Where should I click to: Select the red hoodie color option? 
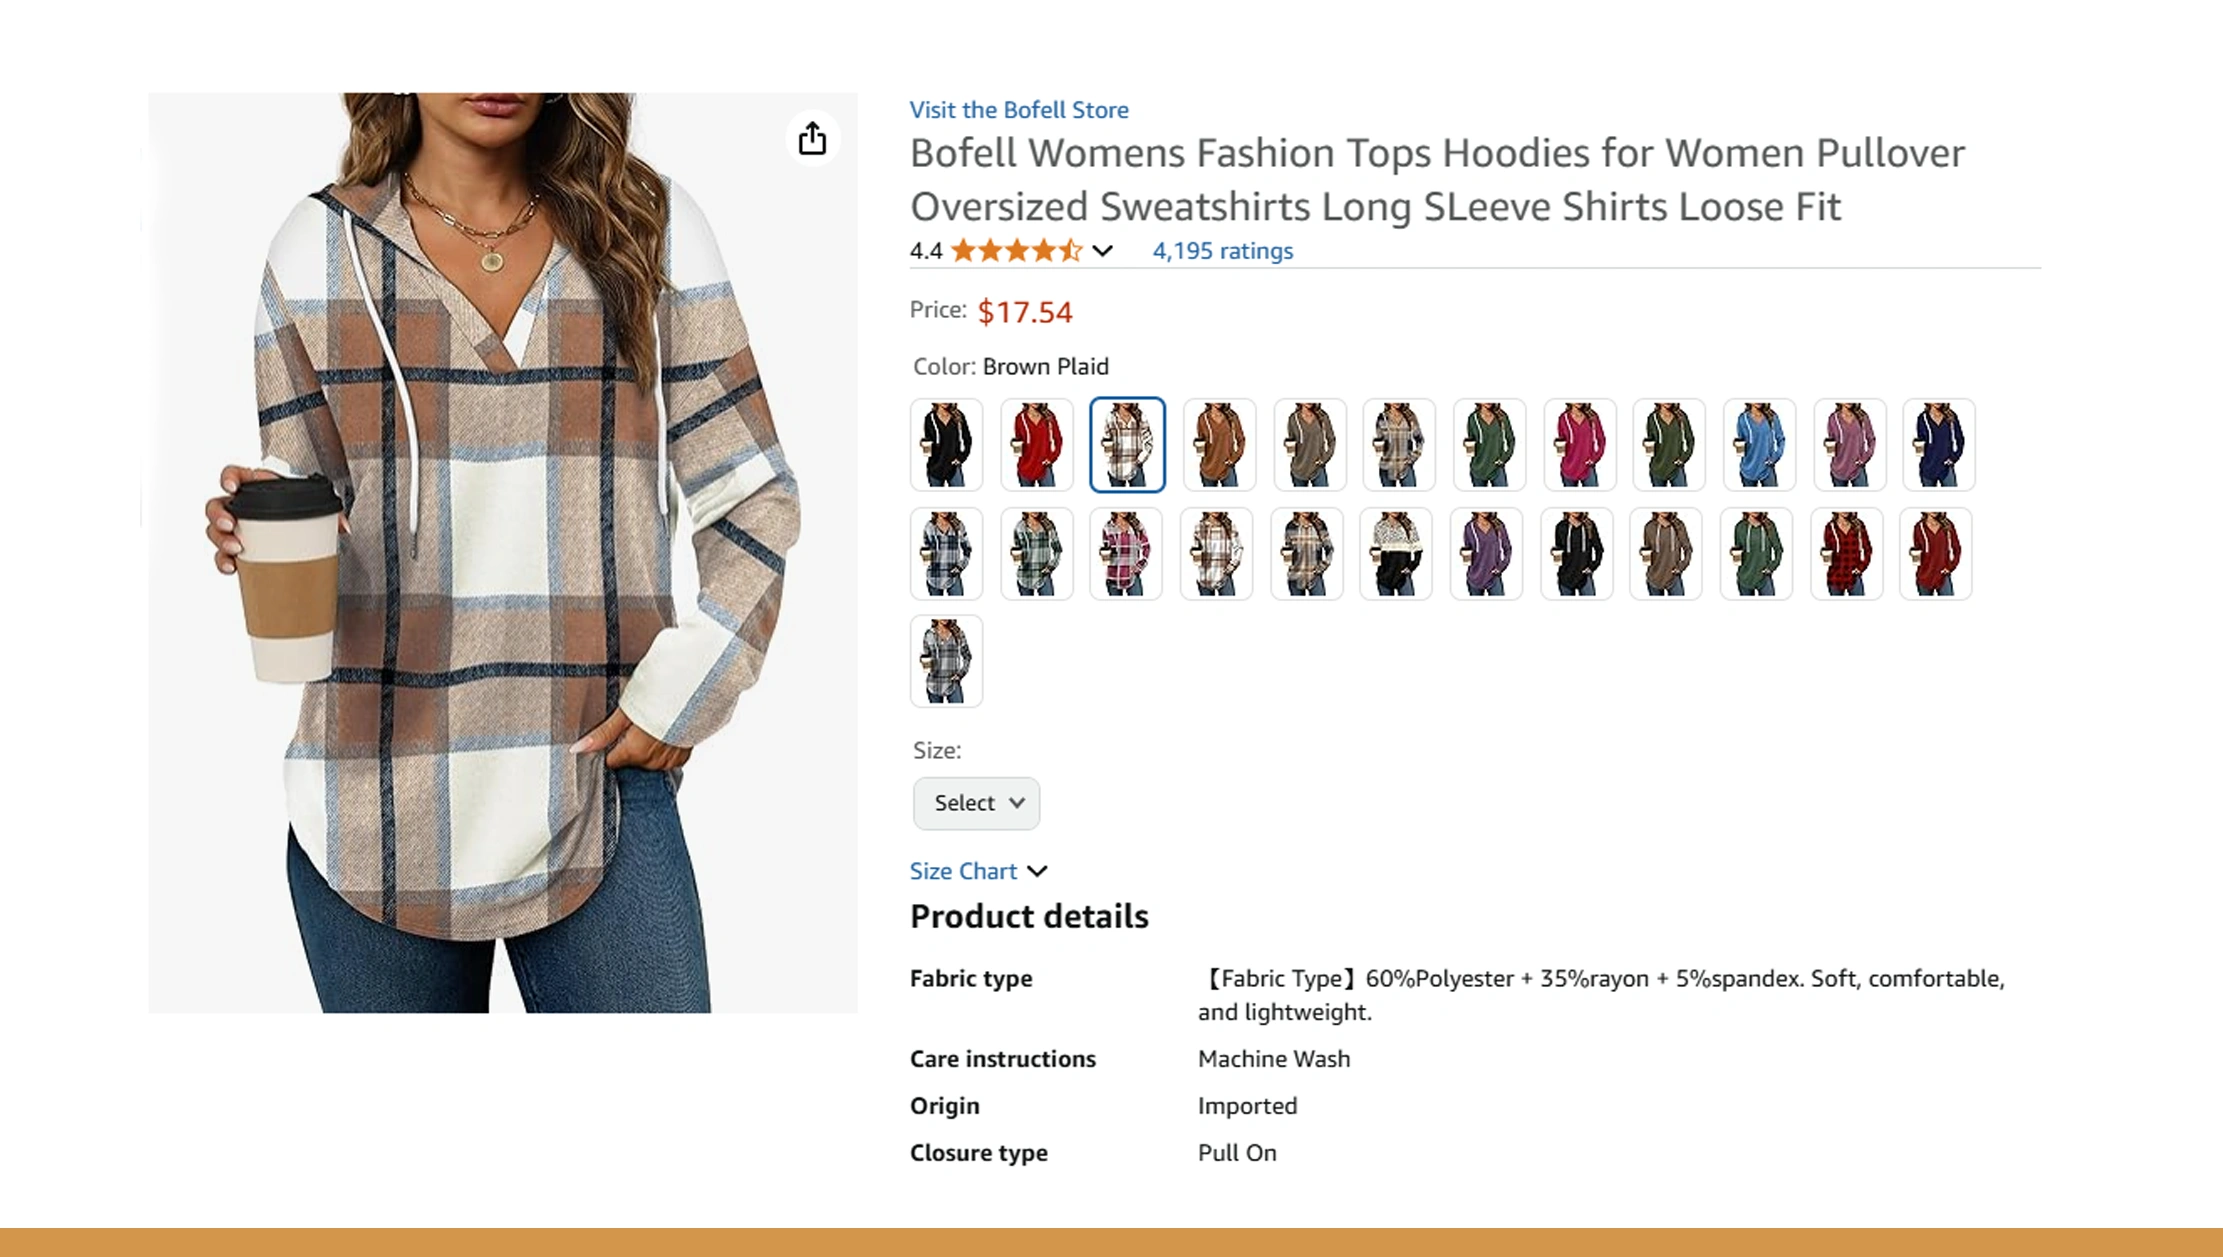point(1037,445)
